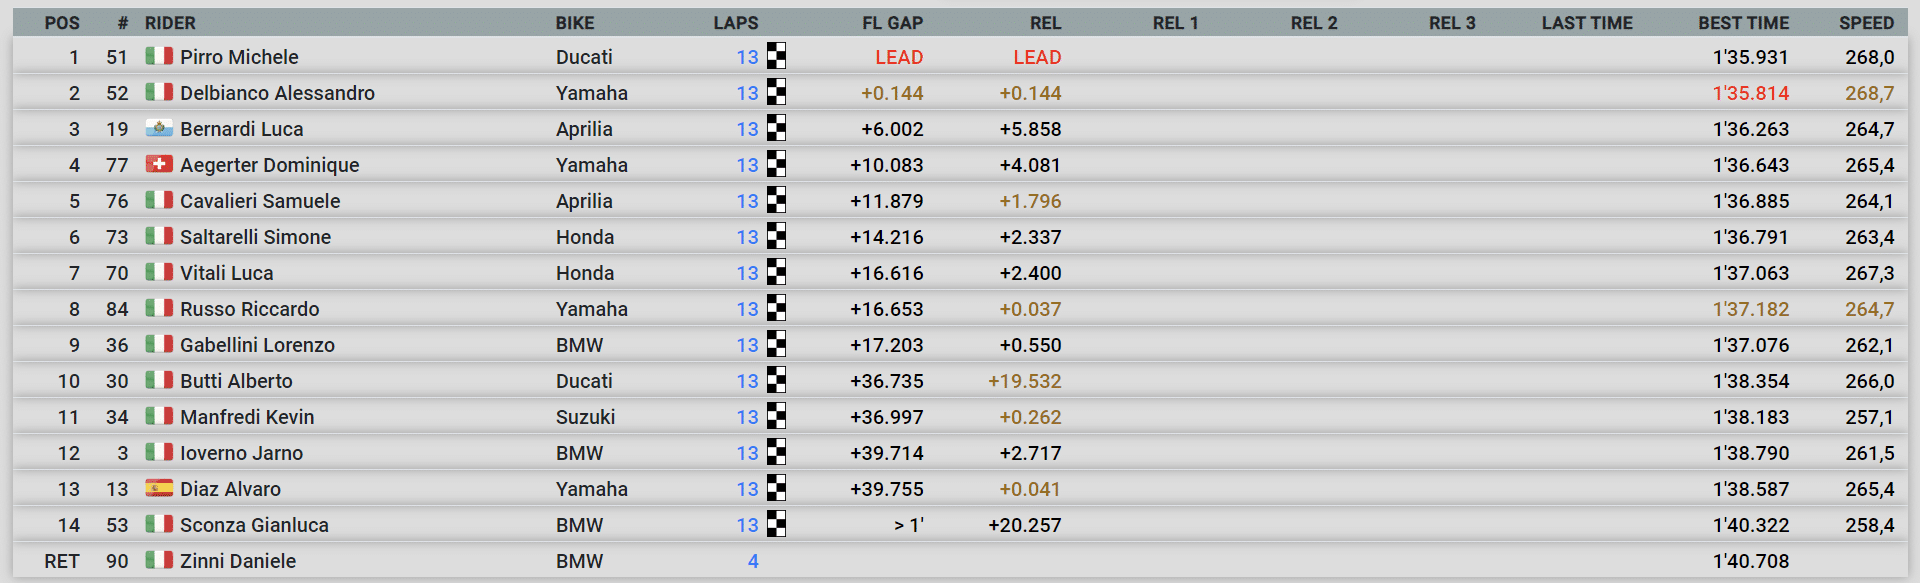Click the checkered flag in Vitali Luca's row

776,272
